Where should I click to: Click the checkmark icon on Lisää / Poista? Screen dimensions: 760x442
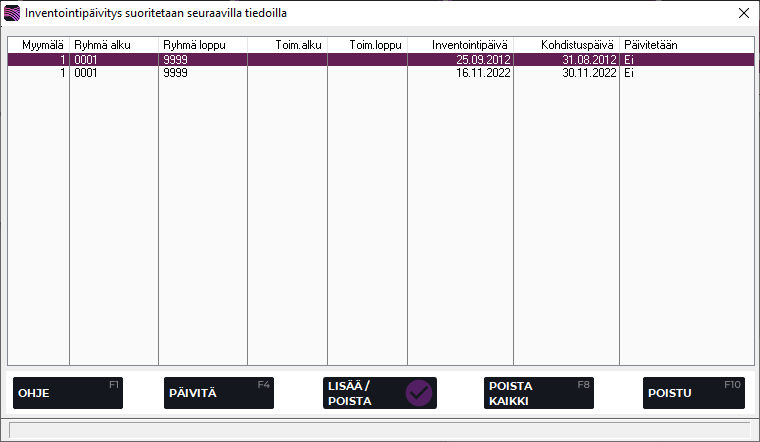point(418,393)
